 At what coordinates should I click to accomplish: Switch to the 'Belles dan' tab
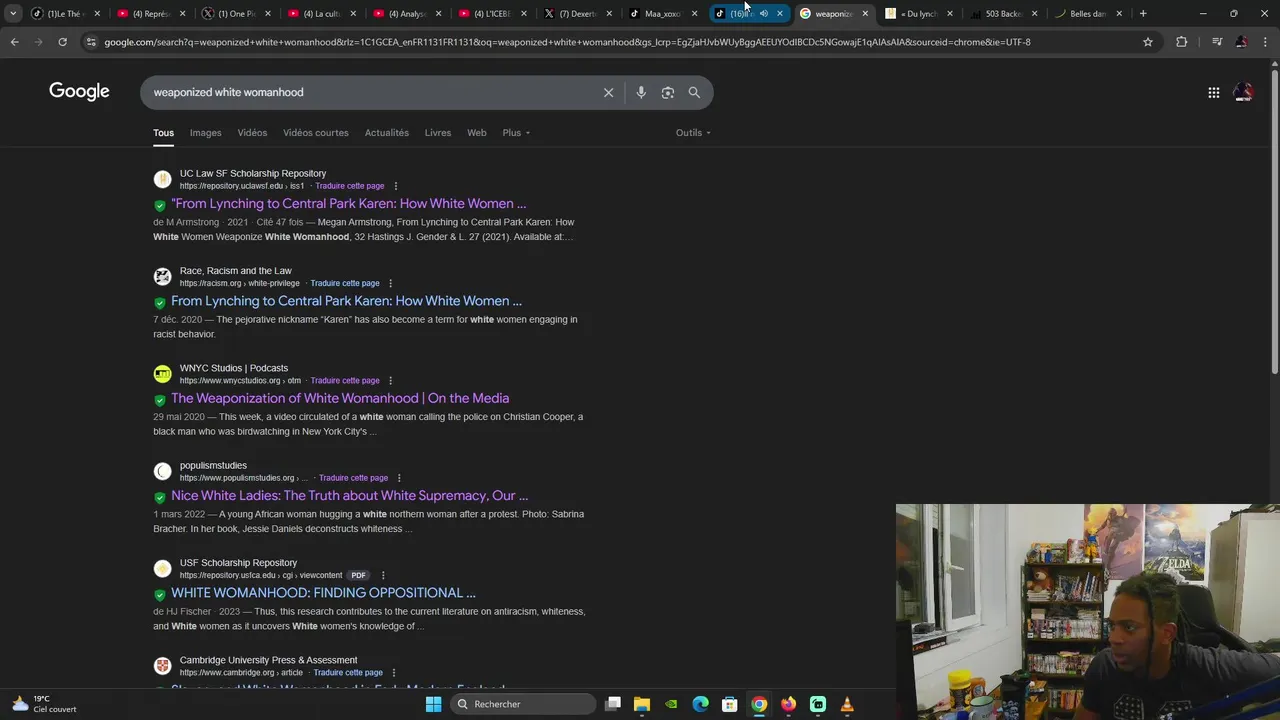click(x=1088, y=14)
